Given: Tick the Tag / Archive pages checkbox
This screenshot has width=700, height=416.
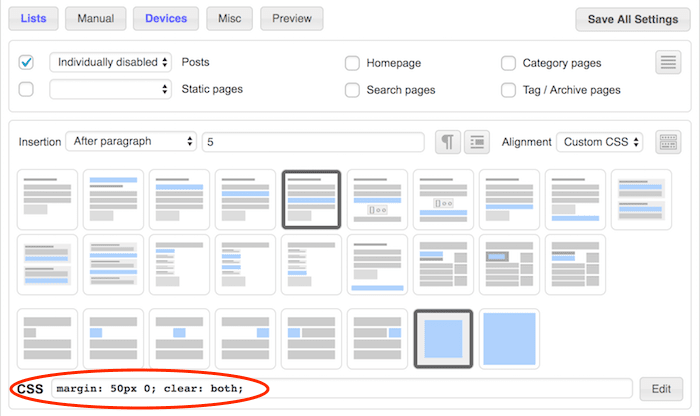Looking at the screenshot, I should [508, 90].
